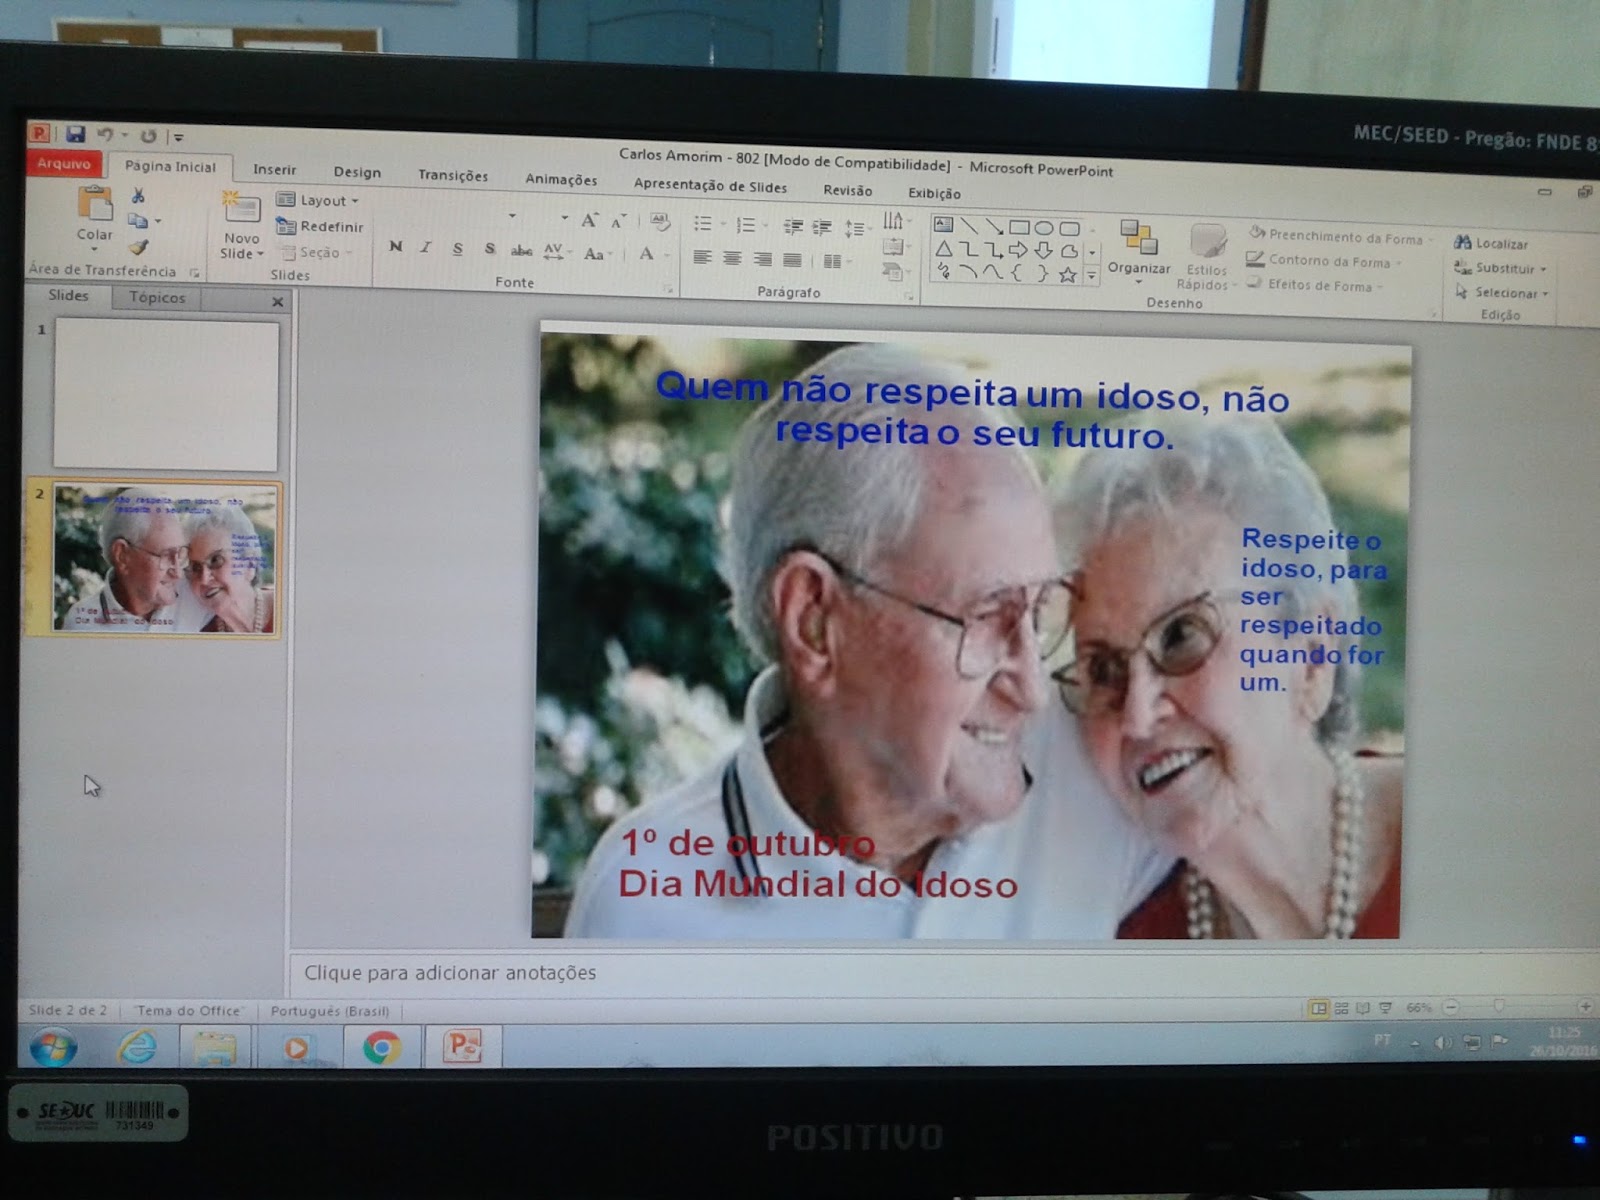Open the Change Case (Aa) dropdown

click(596, 253)
